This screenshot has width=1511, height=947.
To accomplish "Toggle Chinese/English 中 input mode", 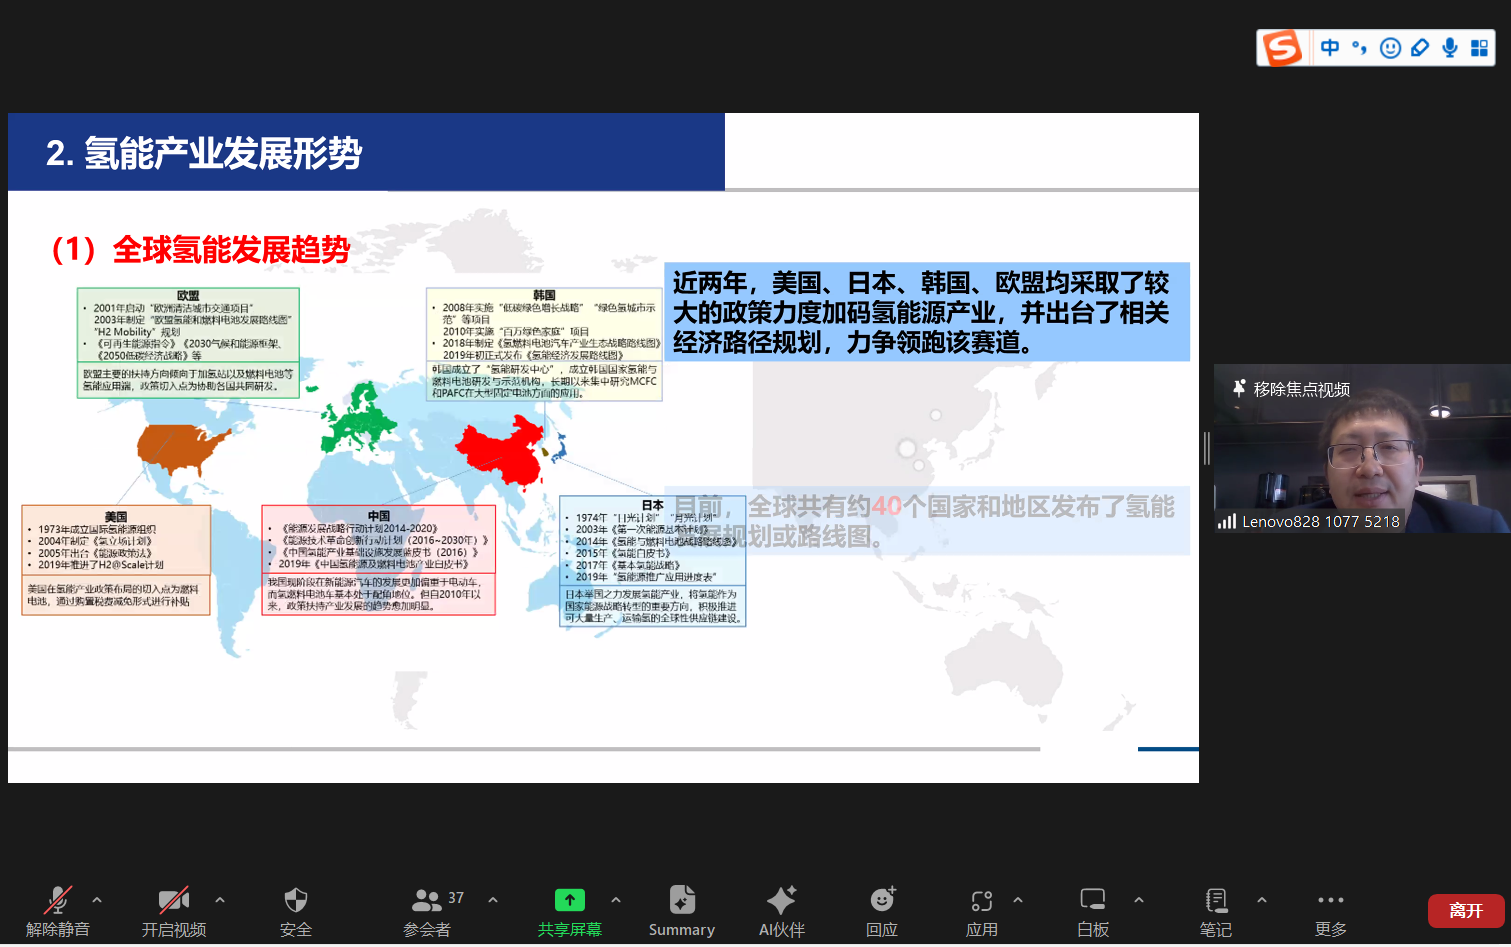I will pyautogui.click(x=1330, y=48).
